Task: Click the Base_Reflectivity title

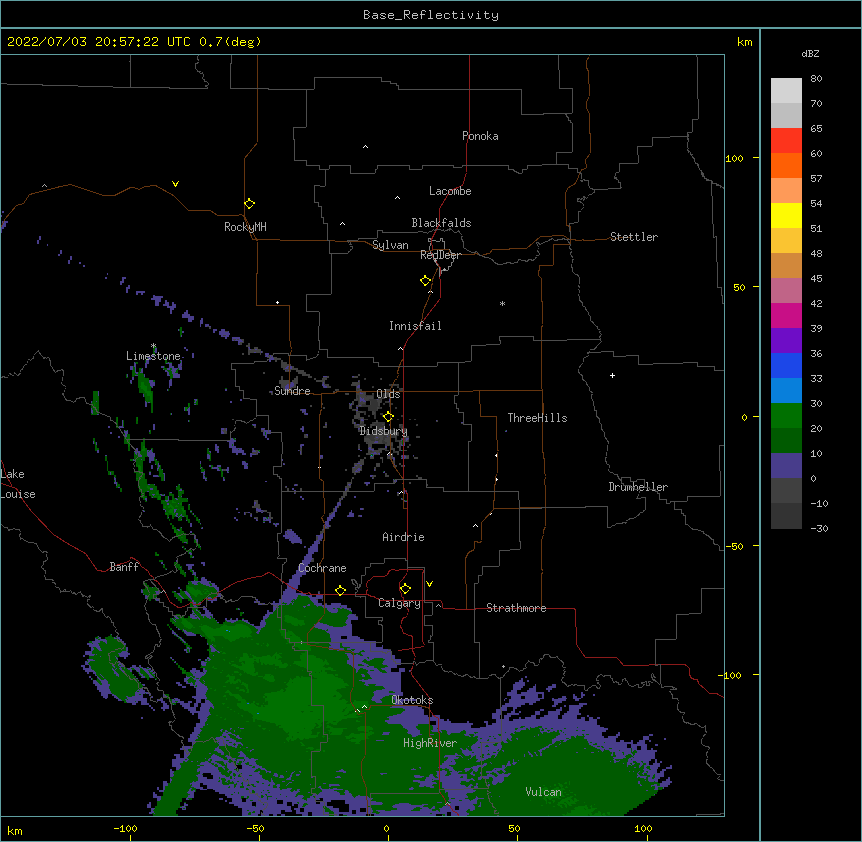Action: point(431,15)
